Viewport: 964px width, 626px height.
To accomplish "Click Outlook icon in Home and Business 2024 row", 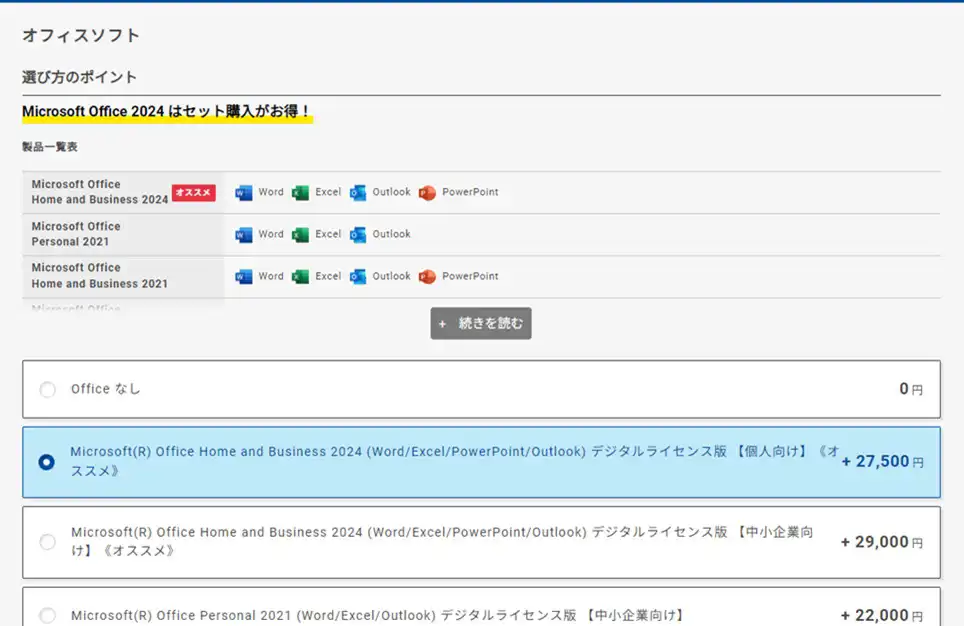I will pyautogui.click(x=358, y=192).
